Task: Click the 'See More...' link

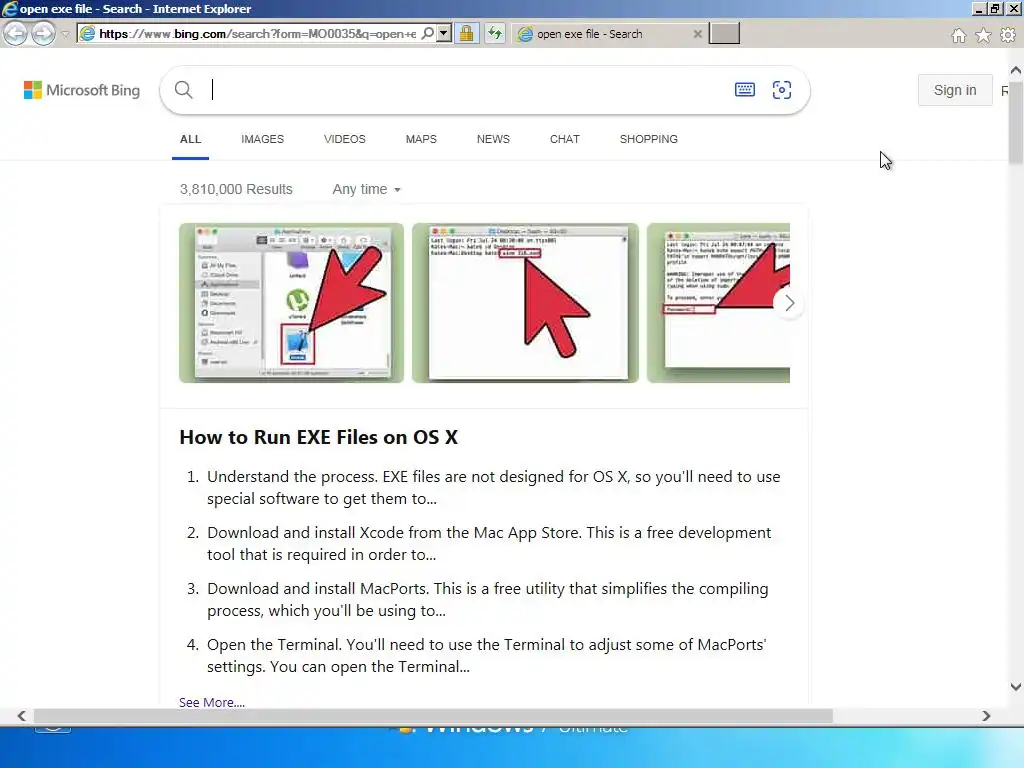Action: pyautogui.click(x=212, y=702)
